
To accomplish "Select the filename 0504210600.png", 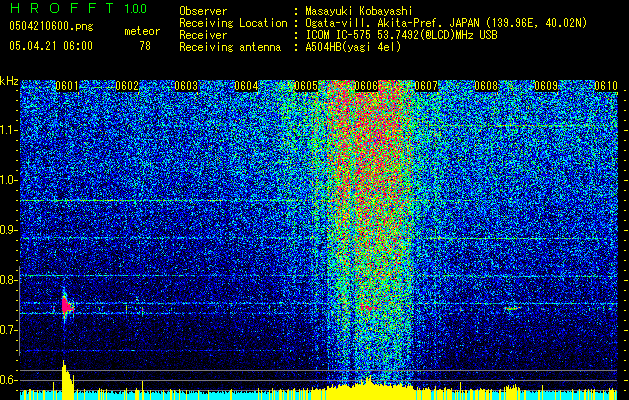I will (x=51, y=26).
